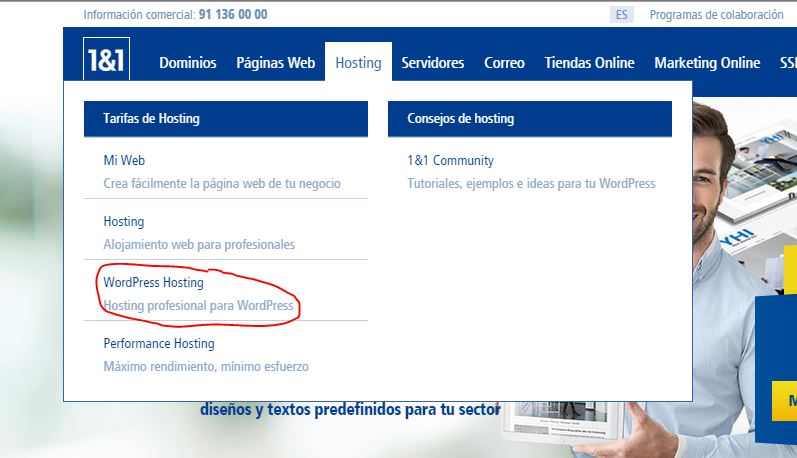Open the Dominios menu
Screen dimensions: 797x458
click(x=187, y=63)
